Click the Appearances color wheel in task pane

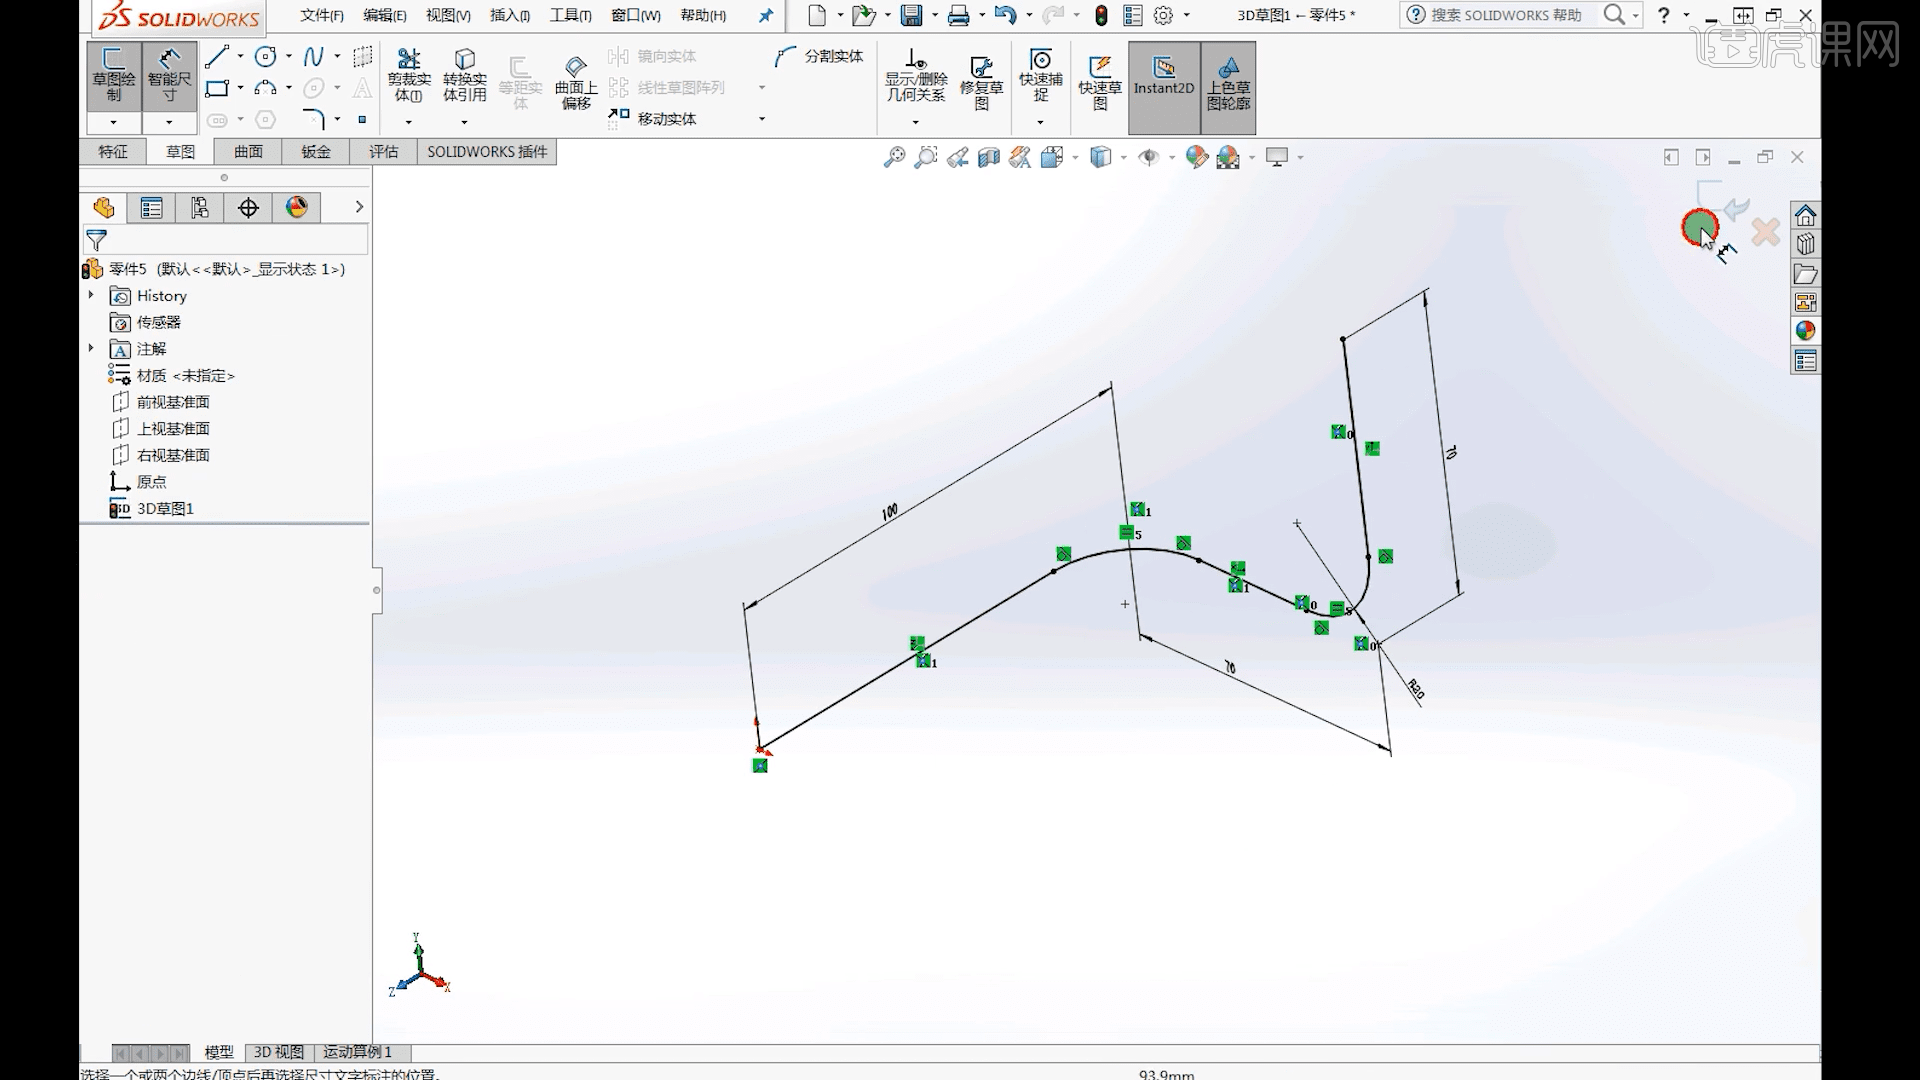coord(1805,331)
